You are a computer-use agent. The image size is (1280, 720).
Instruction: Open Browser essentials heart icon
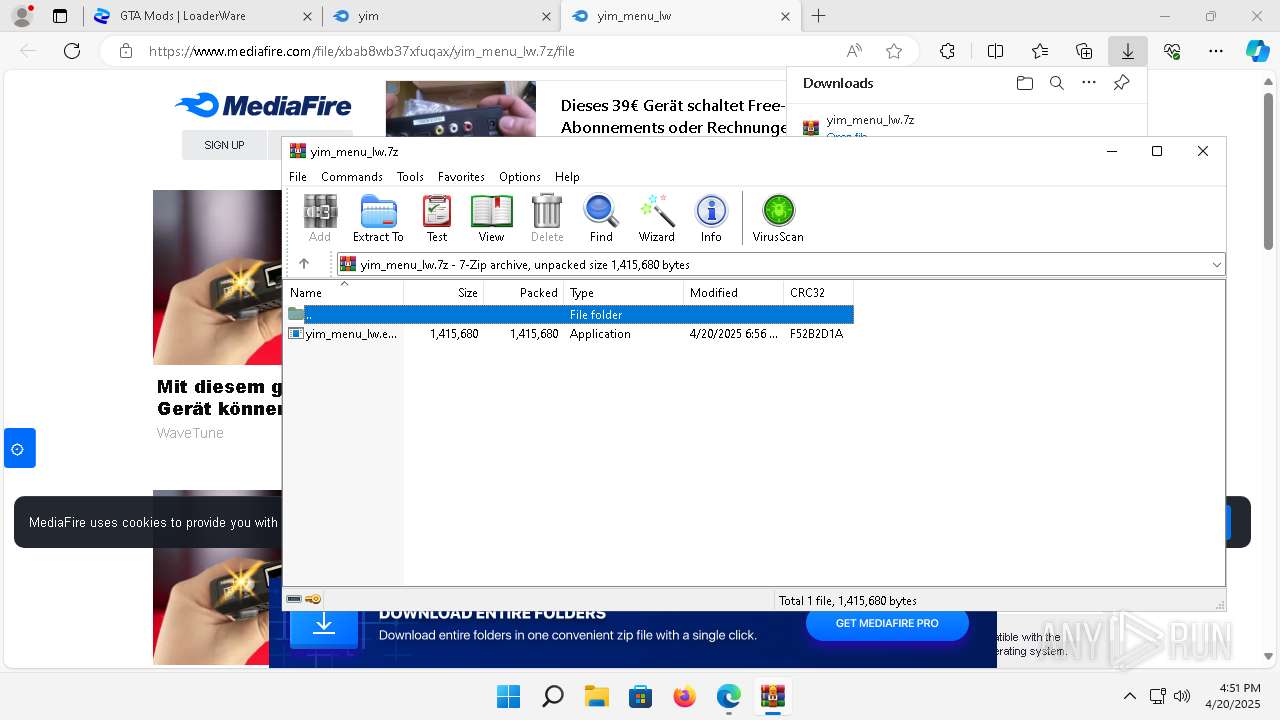(1172, 51)
